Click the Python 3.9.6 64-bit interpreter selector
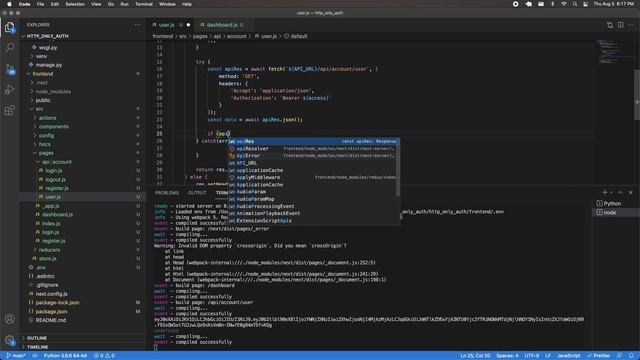 click(x=65, y=356)
